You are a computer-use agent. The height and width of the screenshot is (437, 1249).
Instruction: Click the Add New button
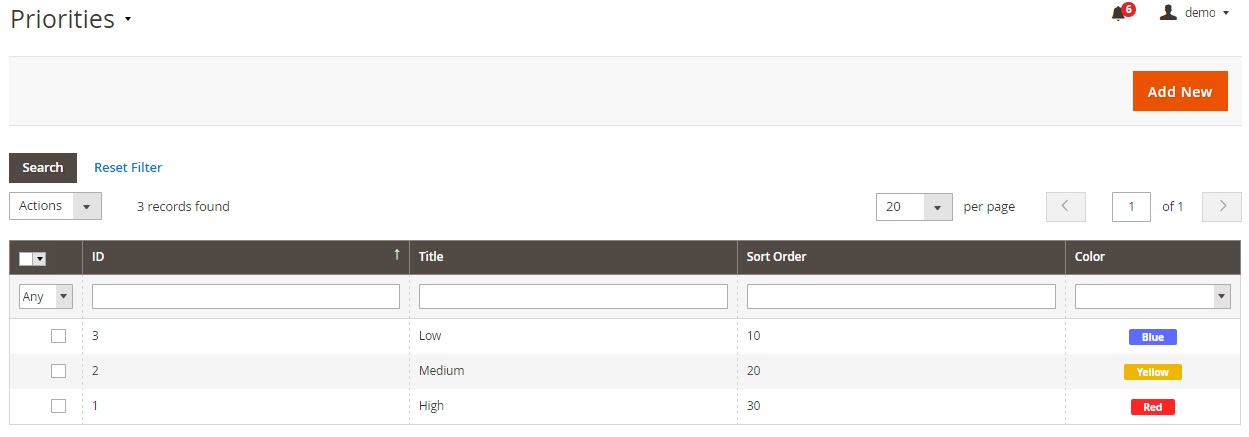pyautogui.click(x=1180, y=91)
